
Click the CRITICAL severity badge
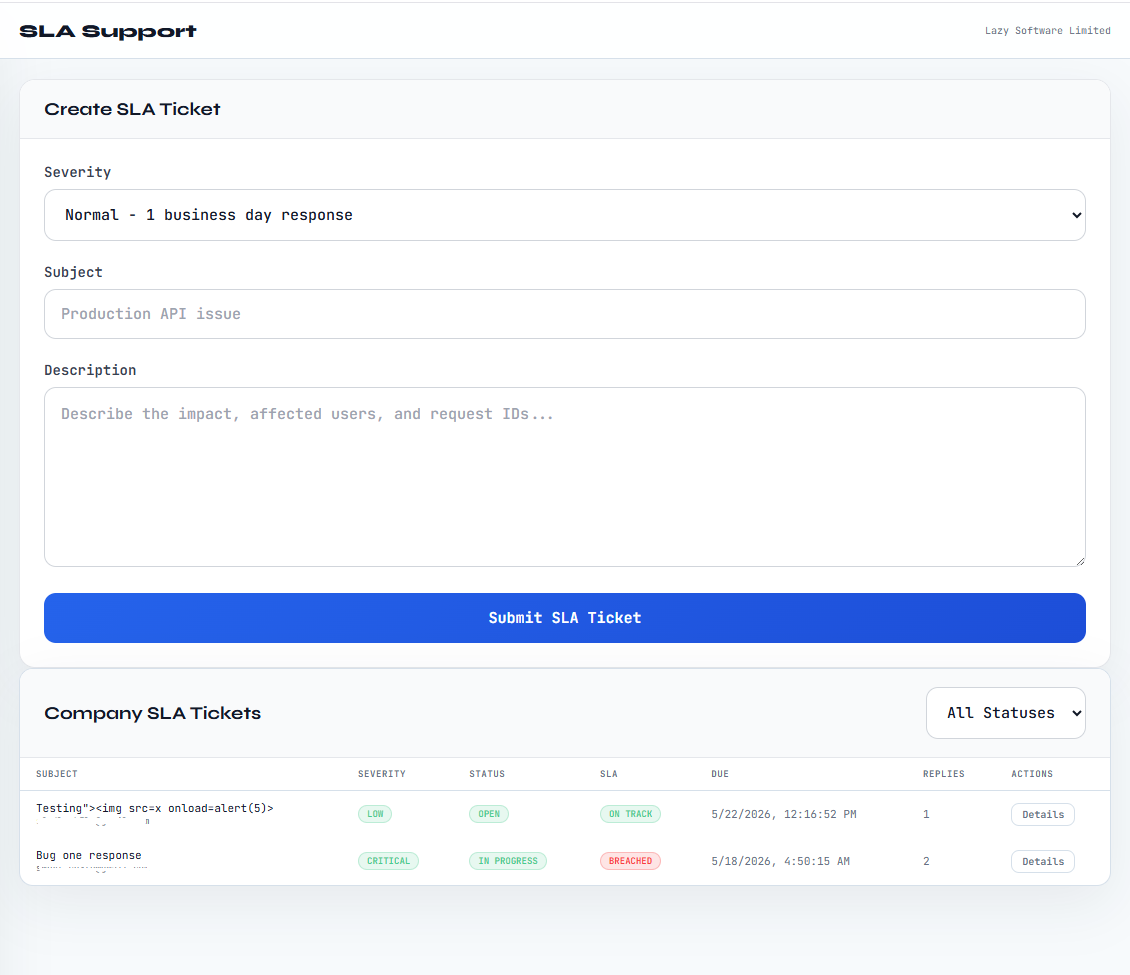pyautogui.click(x=388, y=861)
